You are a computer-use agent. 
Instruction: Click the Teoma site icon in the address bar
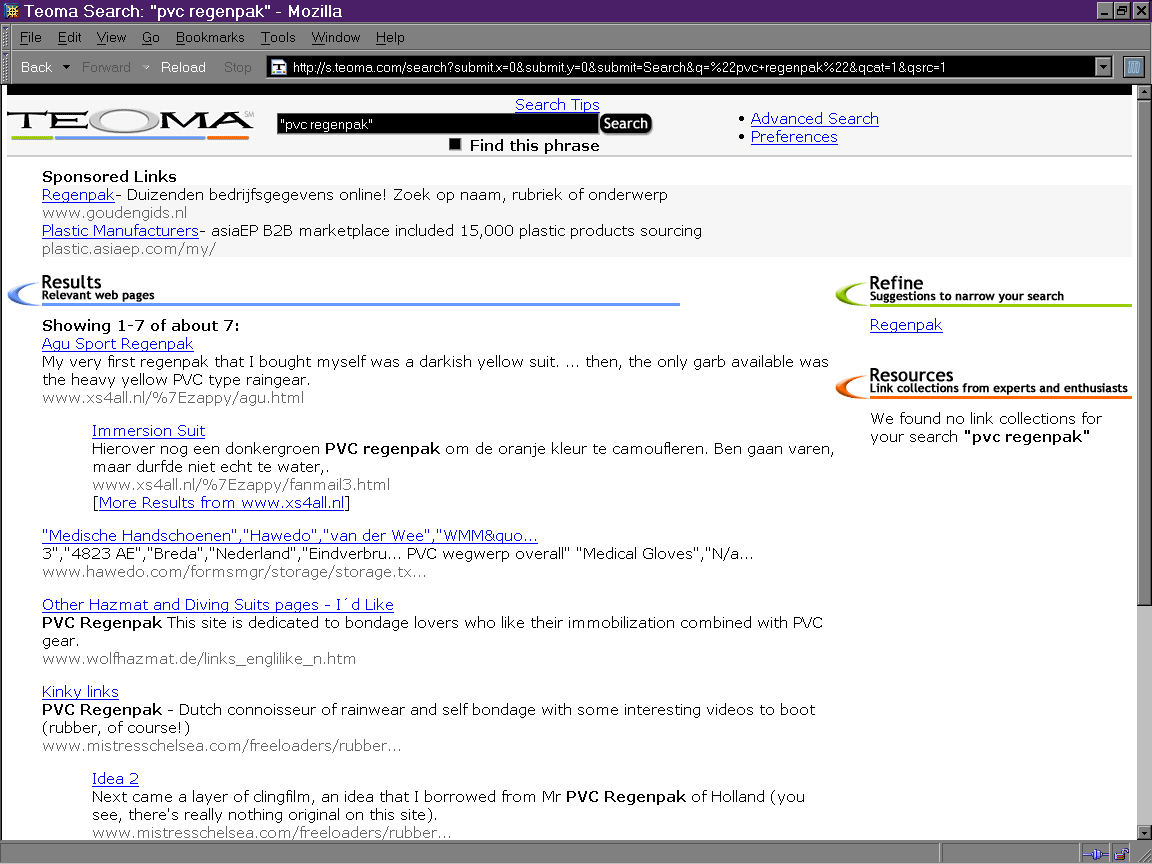(x=278, y=68)
